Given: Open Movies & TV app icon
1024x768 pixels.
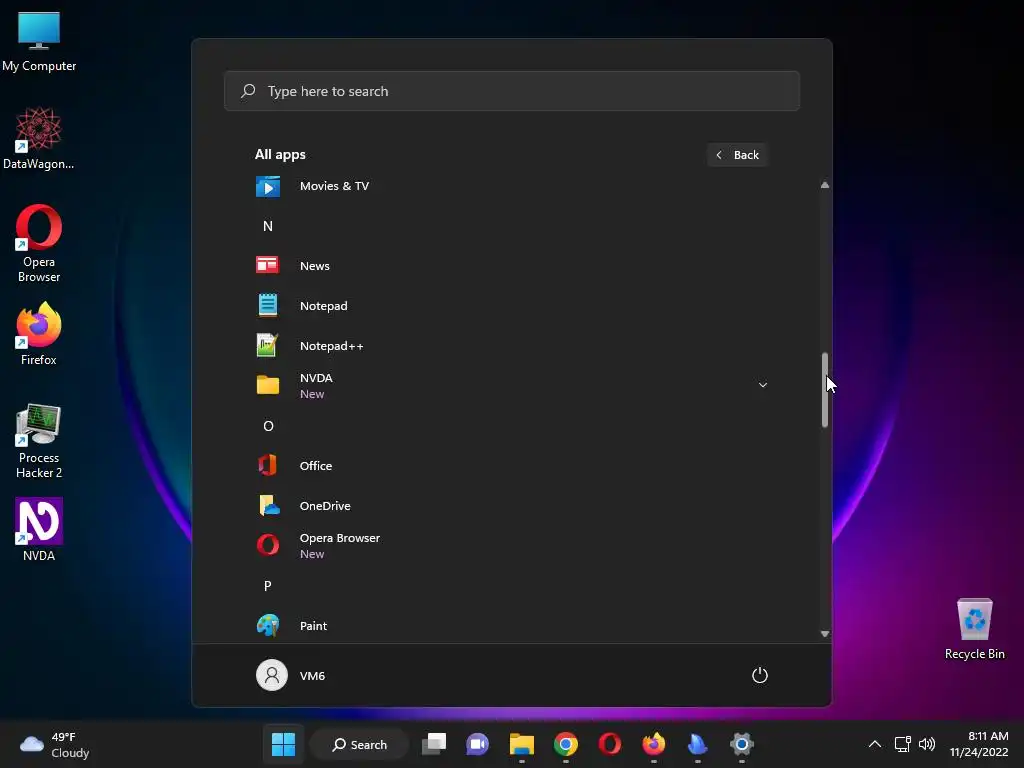Looking at the screenshot, I should (268, 187).
